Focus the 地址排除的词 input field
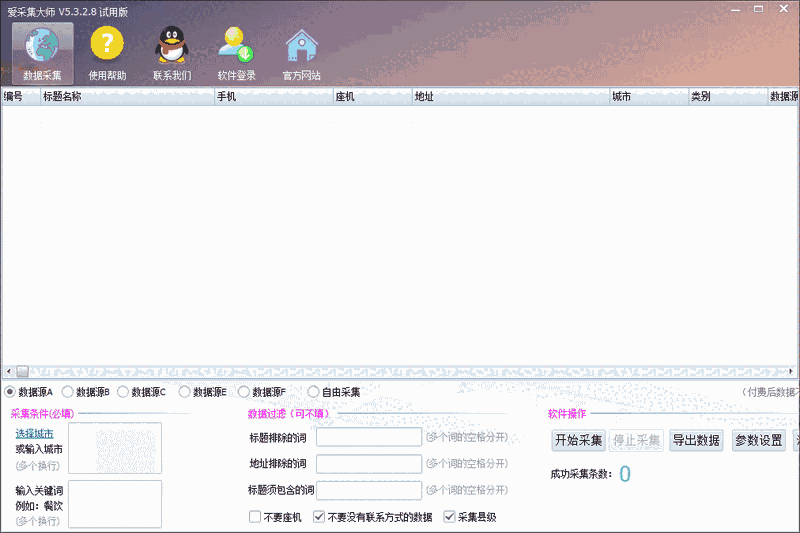Screen dimensions: 800x533 pyautogui.click(x=369, y=464)
